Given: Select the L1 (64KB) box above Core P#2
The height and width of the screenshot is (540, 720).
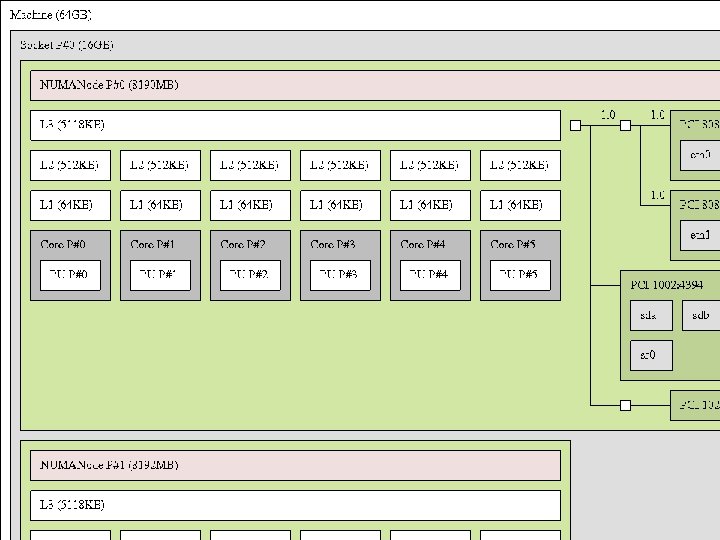Looking at the screenshot, I should pos(250,205).
